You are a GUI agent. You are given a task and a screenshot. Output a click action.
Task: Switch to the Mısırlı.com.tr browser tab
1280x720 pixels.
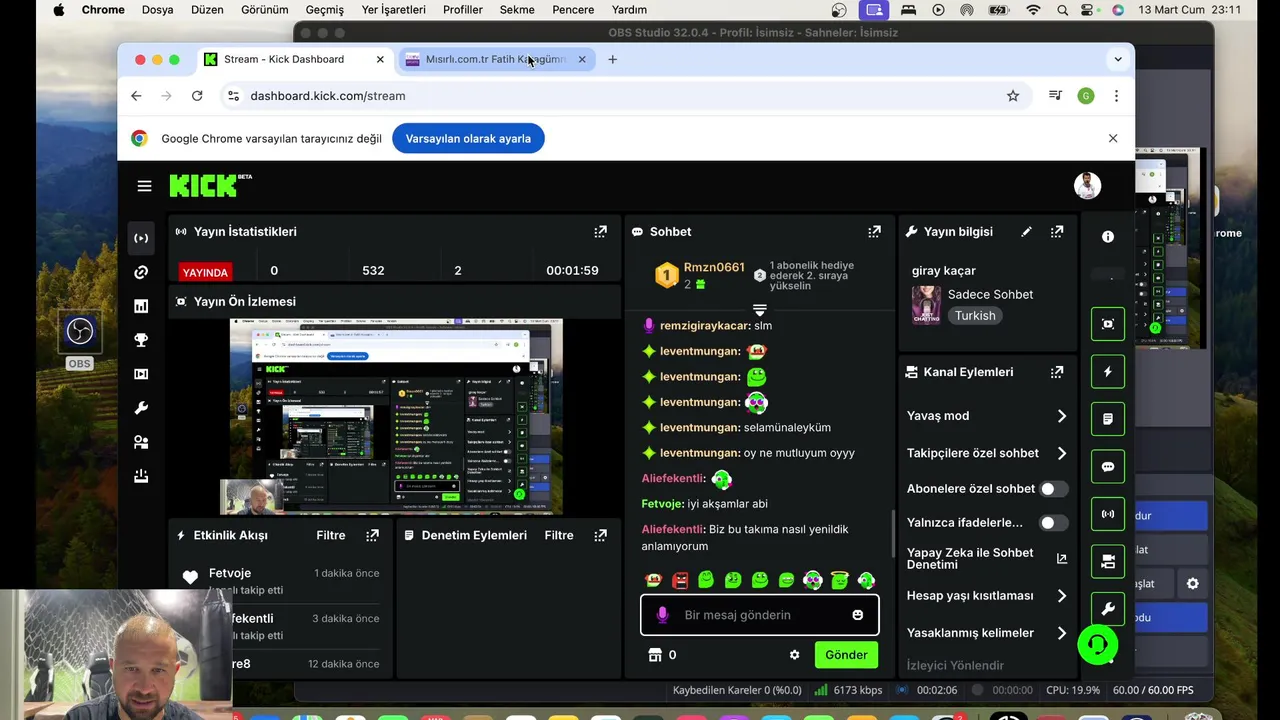click(x=496, y=59)
